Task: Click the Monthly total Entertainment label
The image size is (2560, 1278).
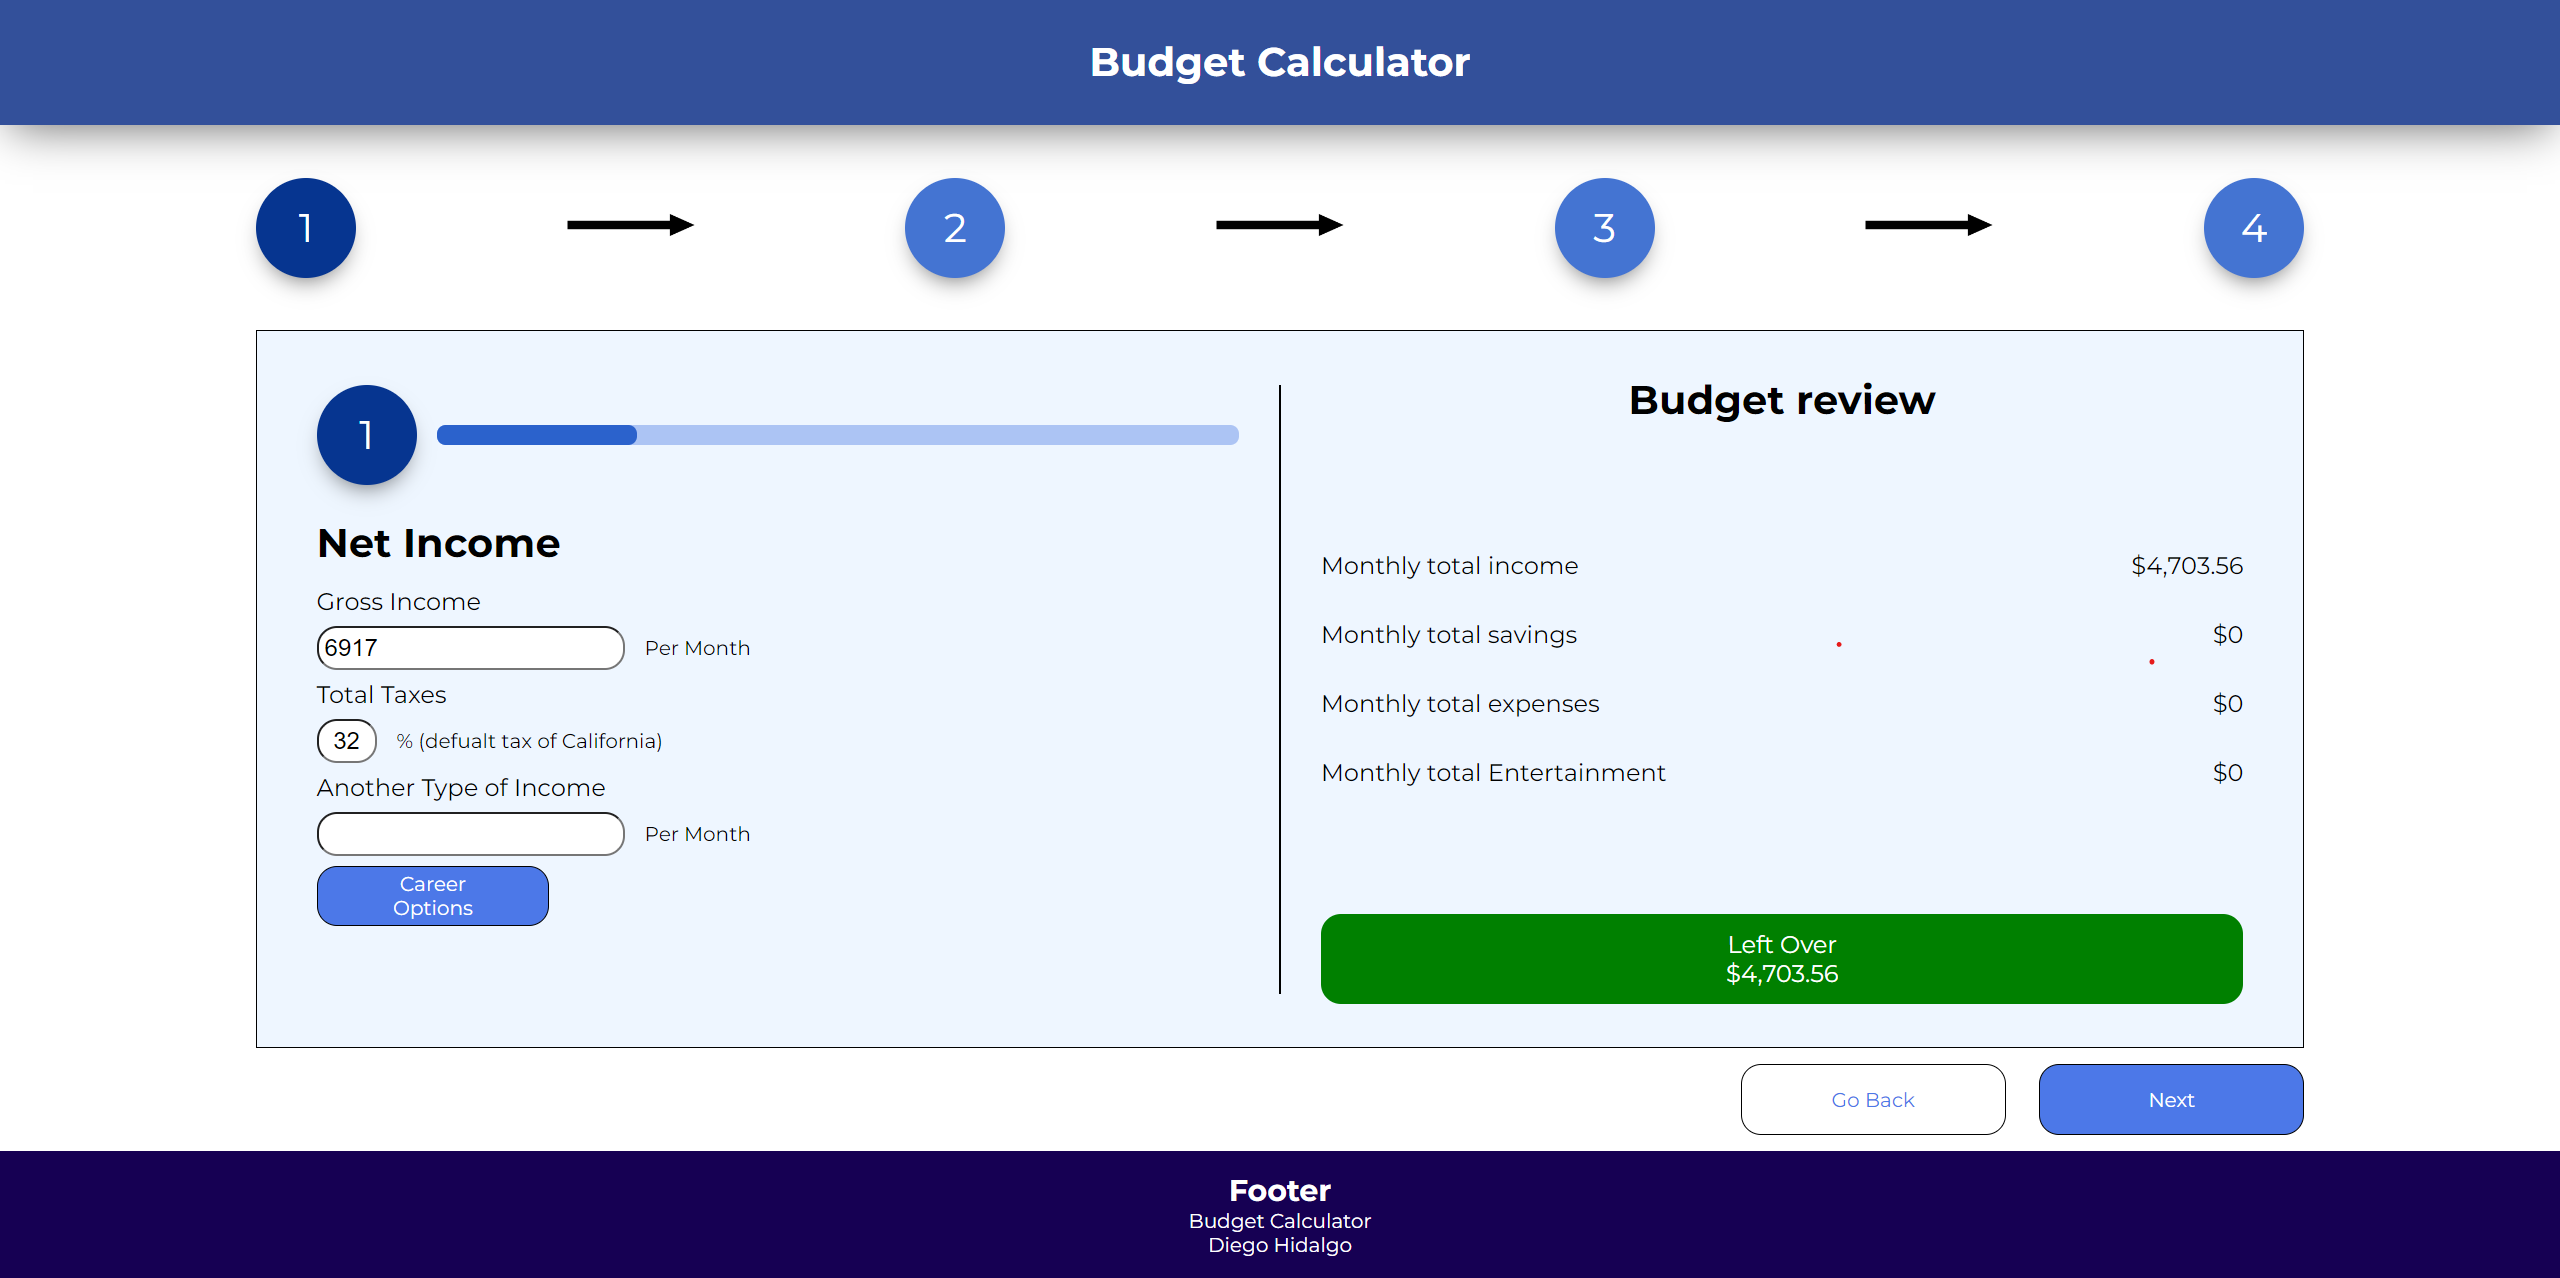Action: tap(1494, 773)
